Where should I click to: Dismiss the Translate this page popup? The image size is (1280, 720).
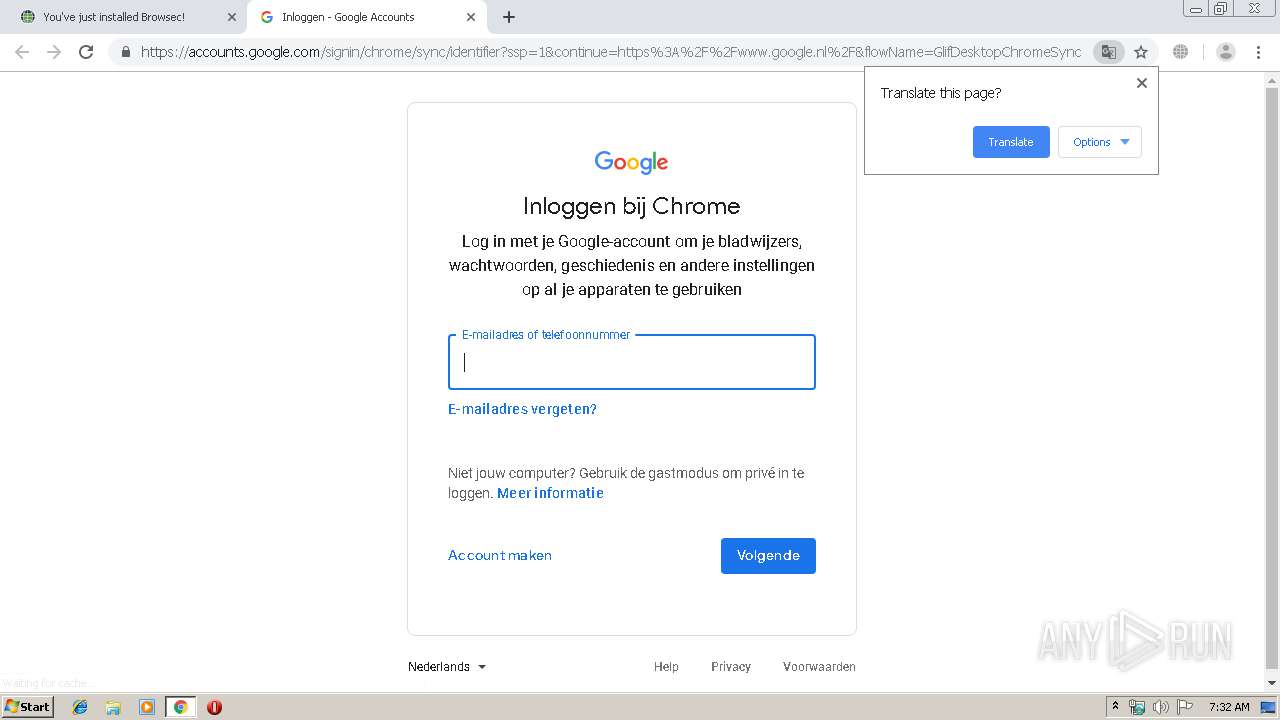[1141, 83]
